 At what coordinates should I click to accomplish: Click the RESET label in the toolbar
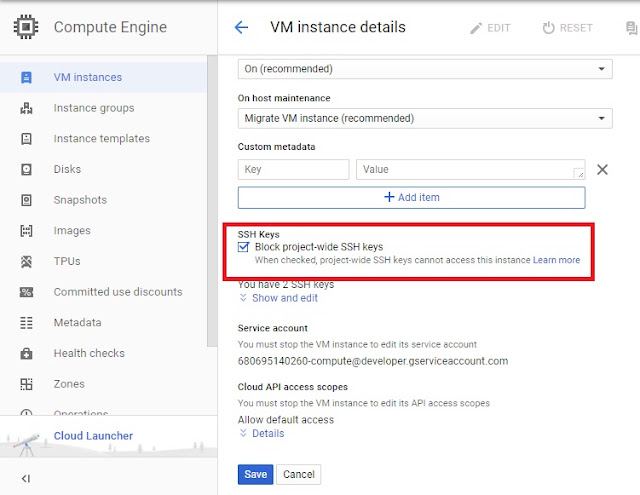pyautogui.click(x=576, y=28)
